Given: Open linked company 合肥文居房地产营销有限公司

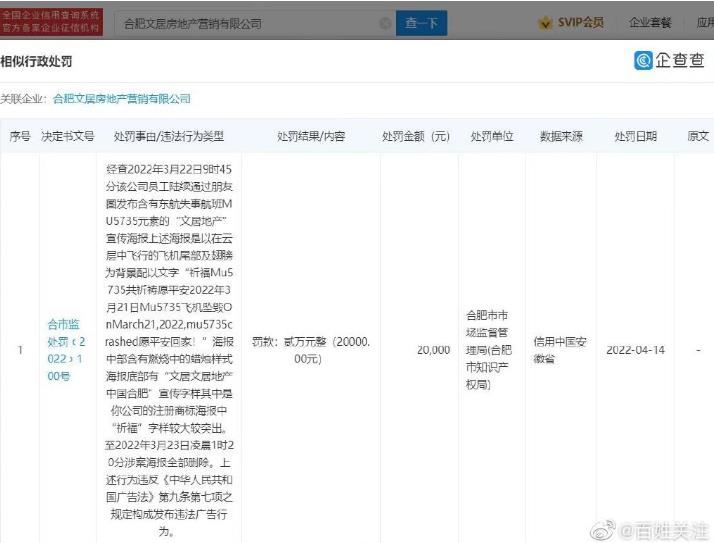Looking at the screenshot, I should point(122,98).
